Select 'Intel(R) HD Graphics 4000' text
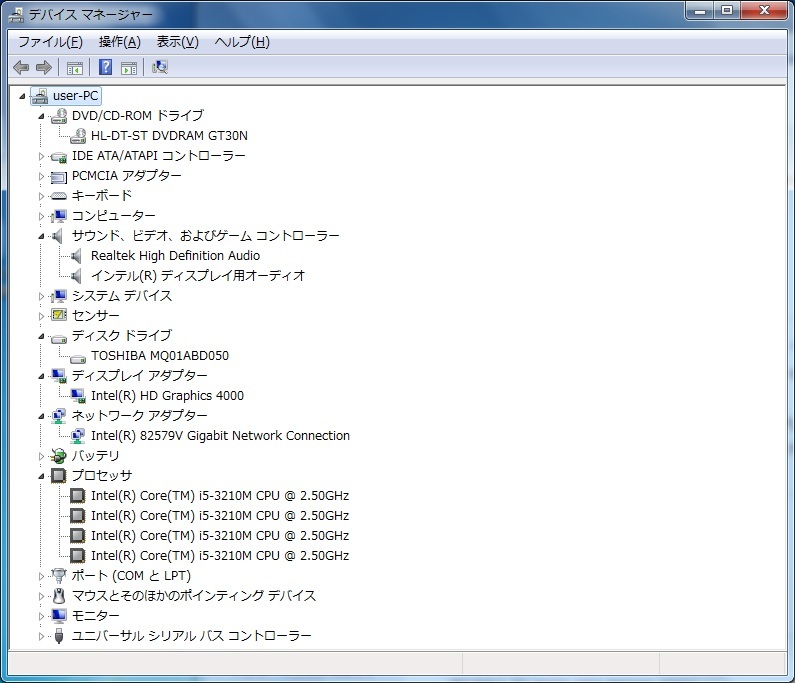Viewport: 795px width, 683px height. pos(167,396)
